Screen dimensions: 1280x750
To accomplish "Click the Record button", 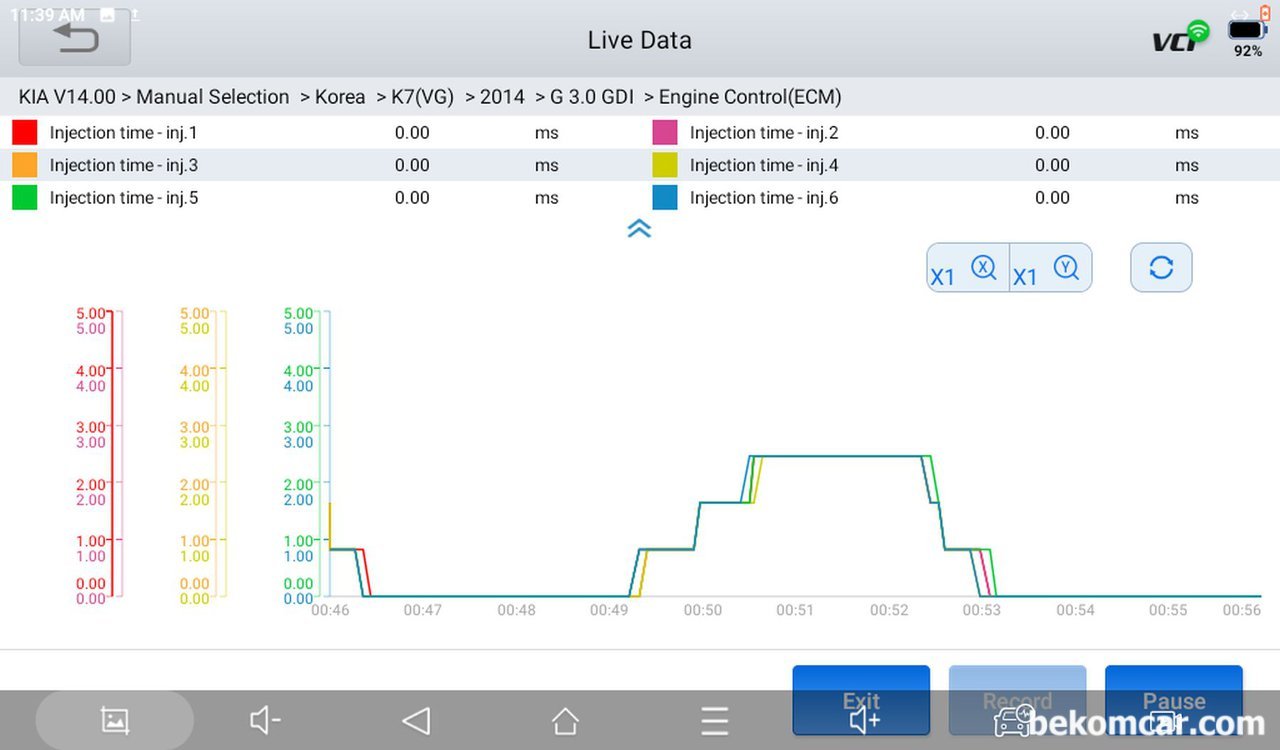I will [1017, 700].
